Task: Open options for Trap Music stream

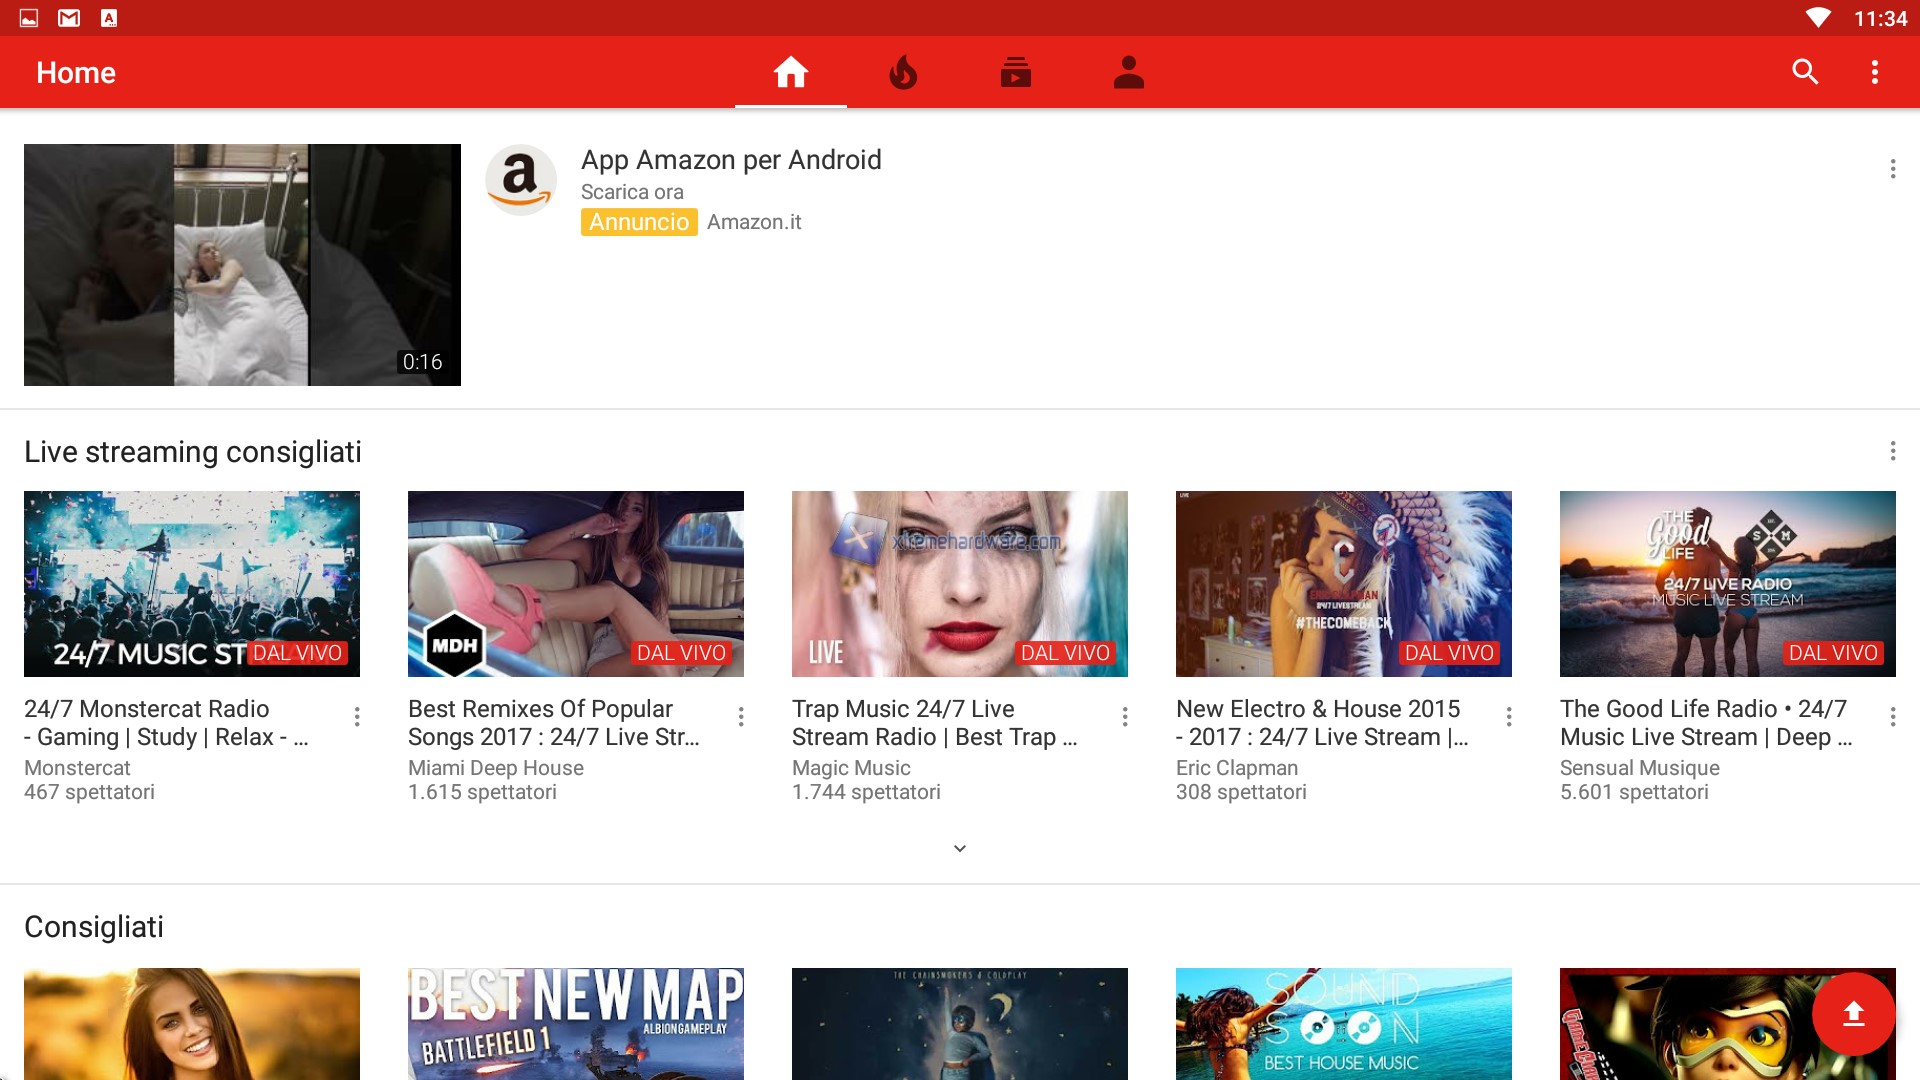Action: (x=1125, y=716)
